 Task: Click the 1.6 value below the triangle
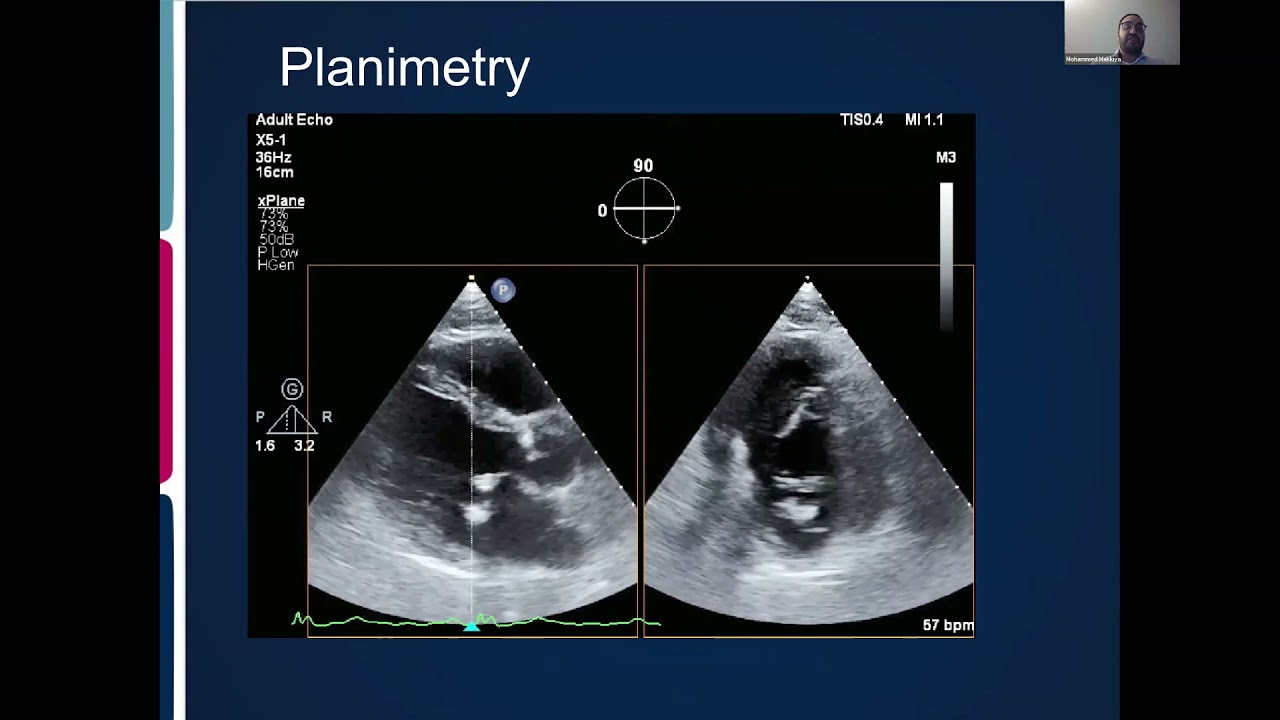tap(265, 446)
